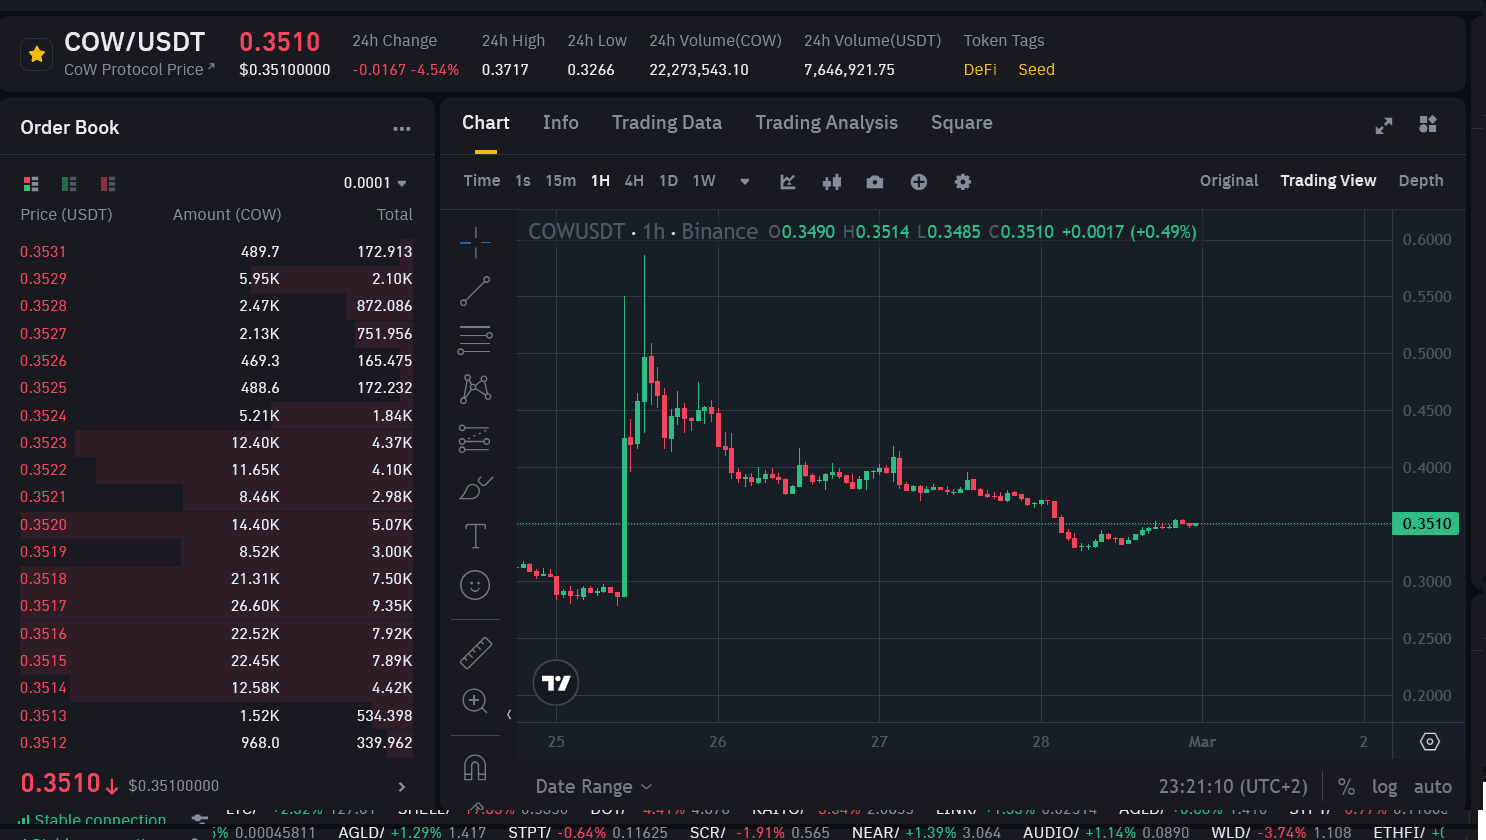This screenshot has height=840, width=1486.
Task: Select the trend line drawing tool
Action: pos(475,291)
